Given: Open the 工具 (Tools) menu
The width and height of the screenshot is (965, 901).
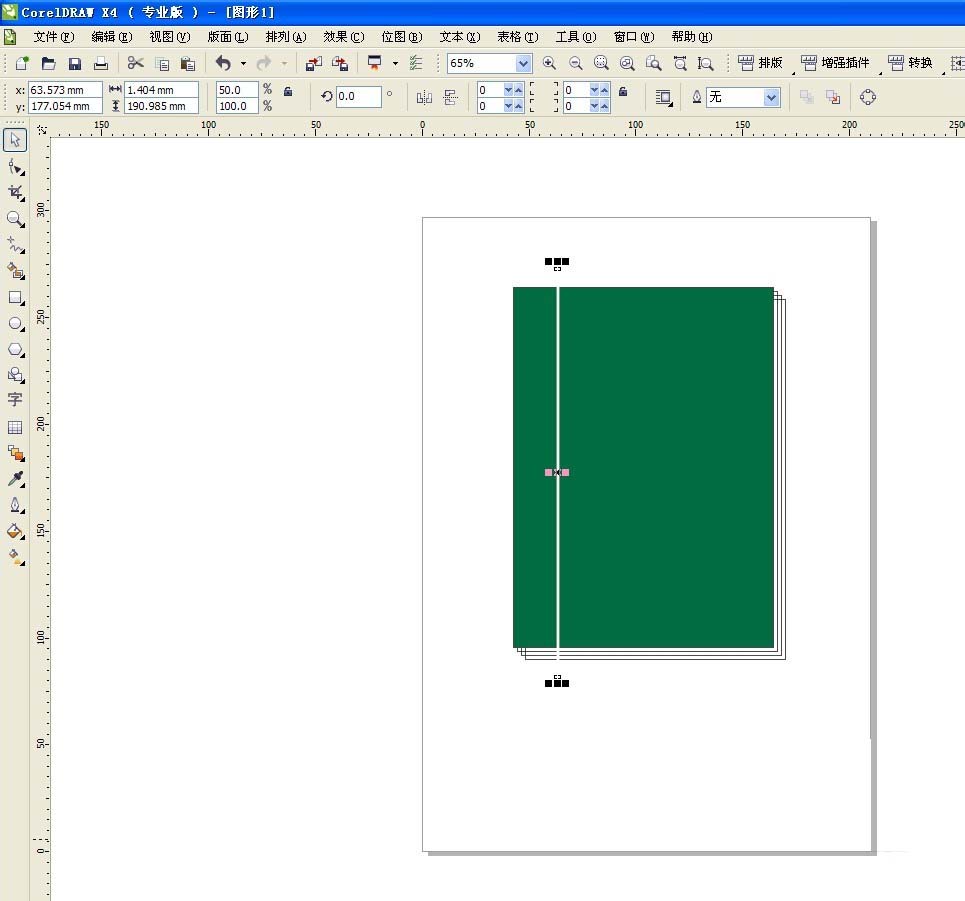Looking at the screenshot, I should [x=575, y=37].
